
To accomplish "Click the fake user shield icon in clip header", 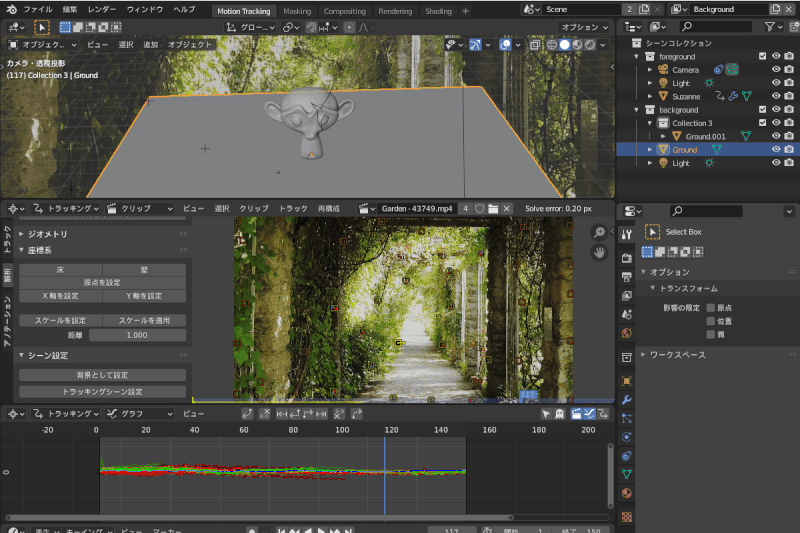I will [x=480, y=209].
